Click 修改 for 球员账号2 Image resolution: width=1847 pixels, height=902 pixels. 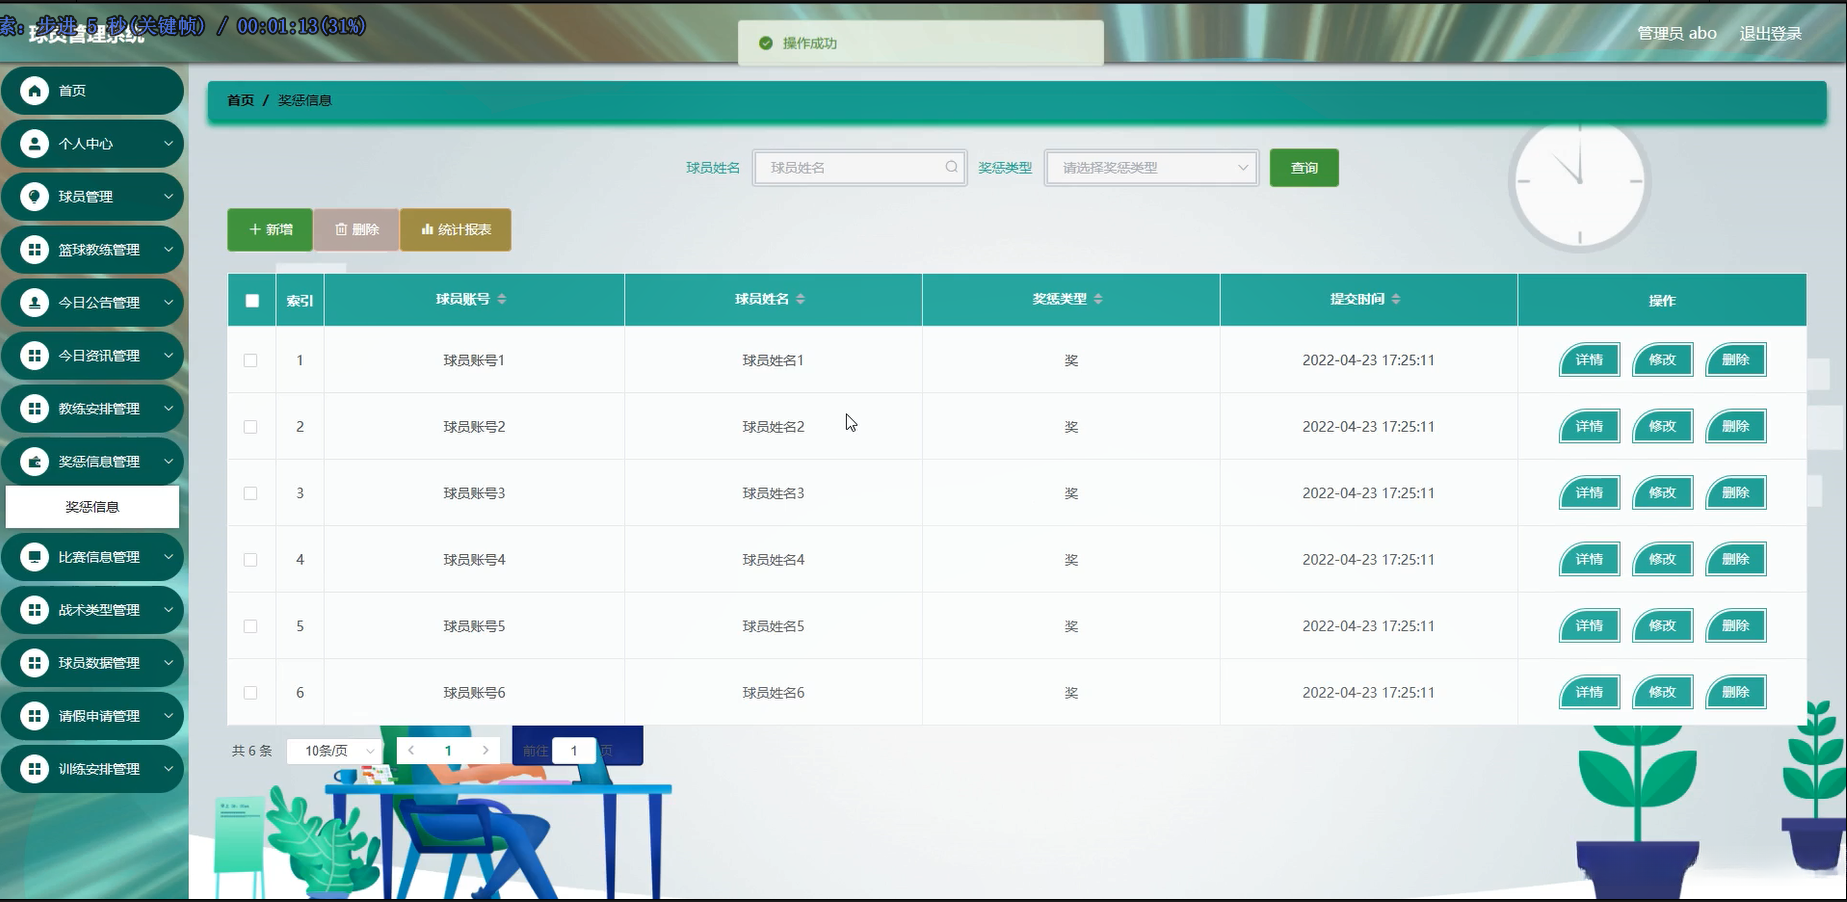click(1662, 427)
